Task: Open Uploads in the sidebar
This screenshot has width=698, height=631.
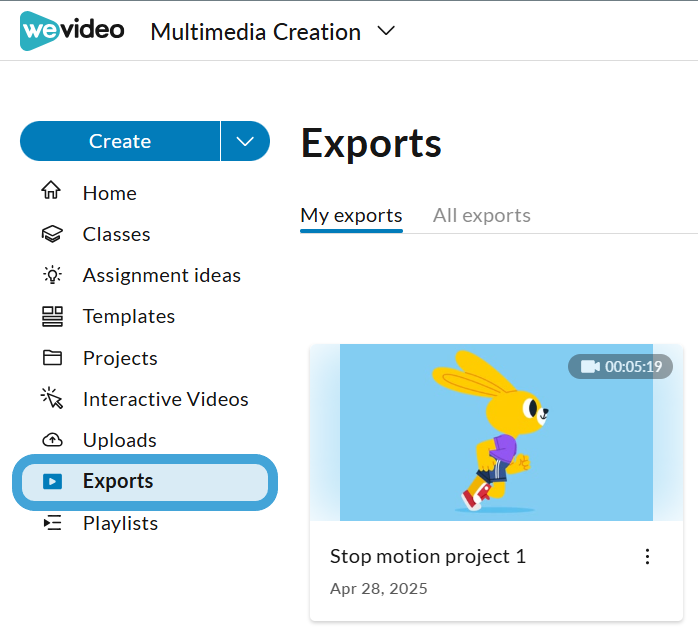Action: tap(120, 440)
